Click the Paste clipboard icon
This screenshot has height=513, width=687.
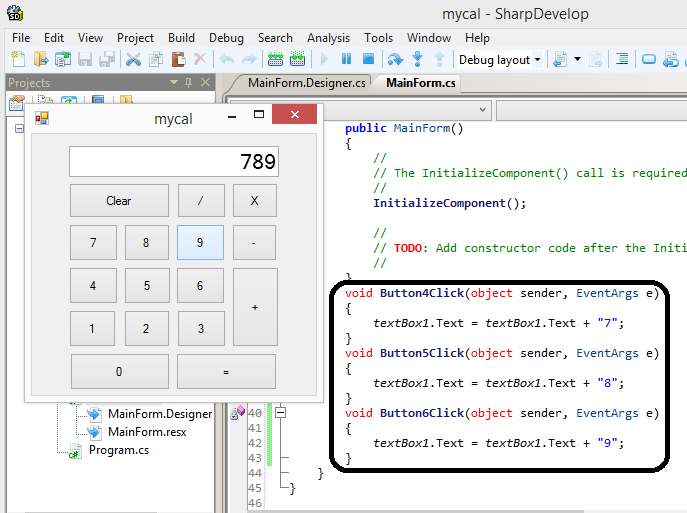point(178,60)
